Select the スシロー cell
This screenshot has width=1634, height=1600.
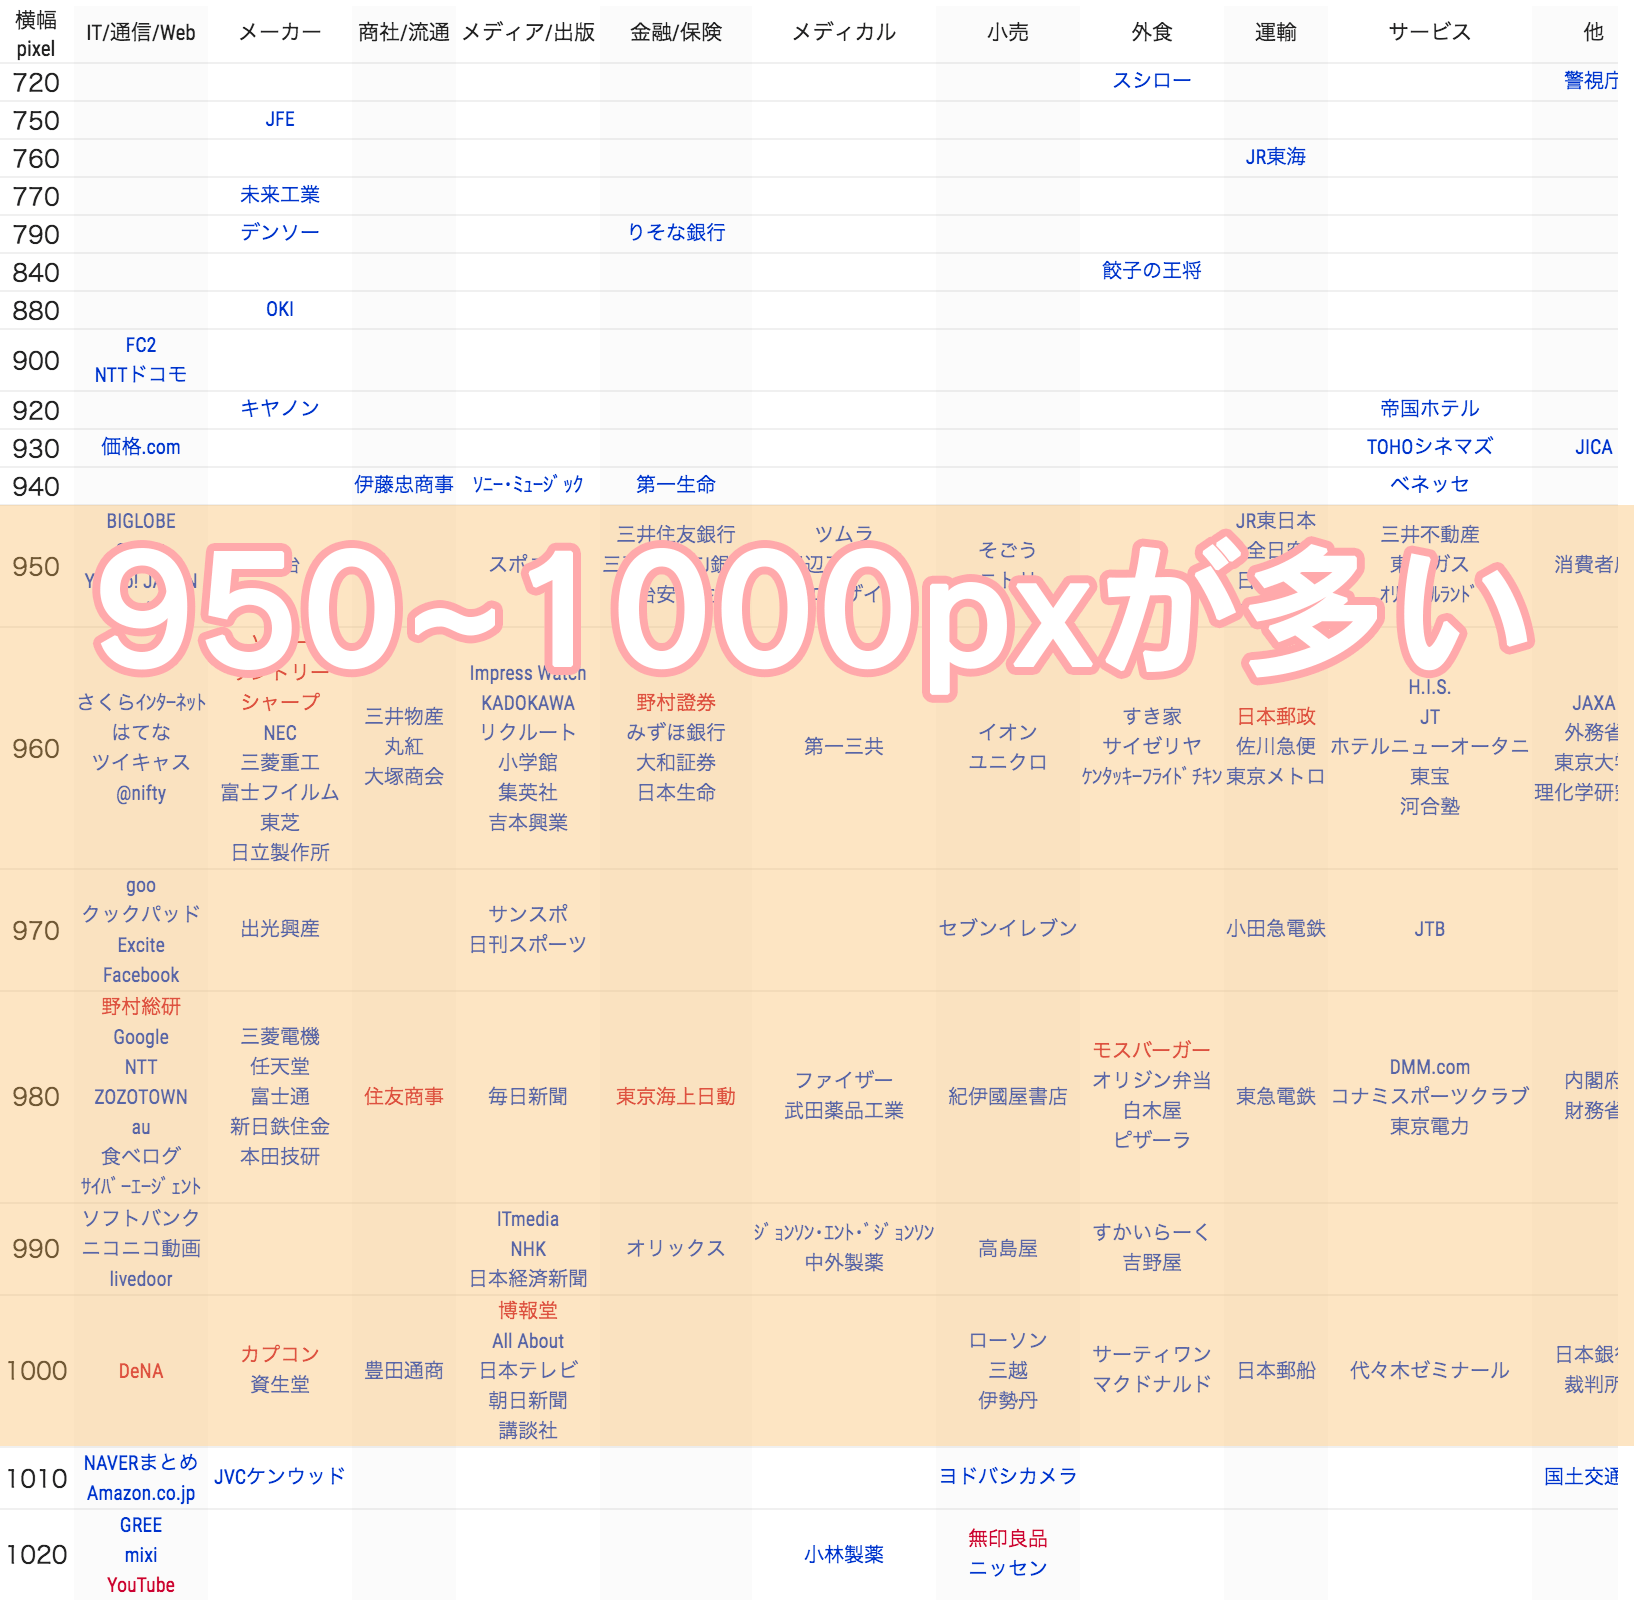1152,81
